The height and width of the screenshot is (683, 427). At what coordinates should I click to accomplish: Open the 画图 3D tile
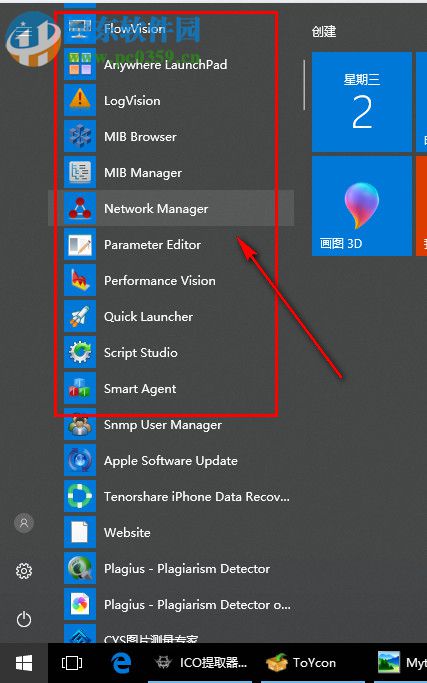(x=362, y=206)
